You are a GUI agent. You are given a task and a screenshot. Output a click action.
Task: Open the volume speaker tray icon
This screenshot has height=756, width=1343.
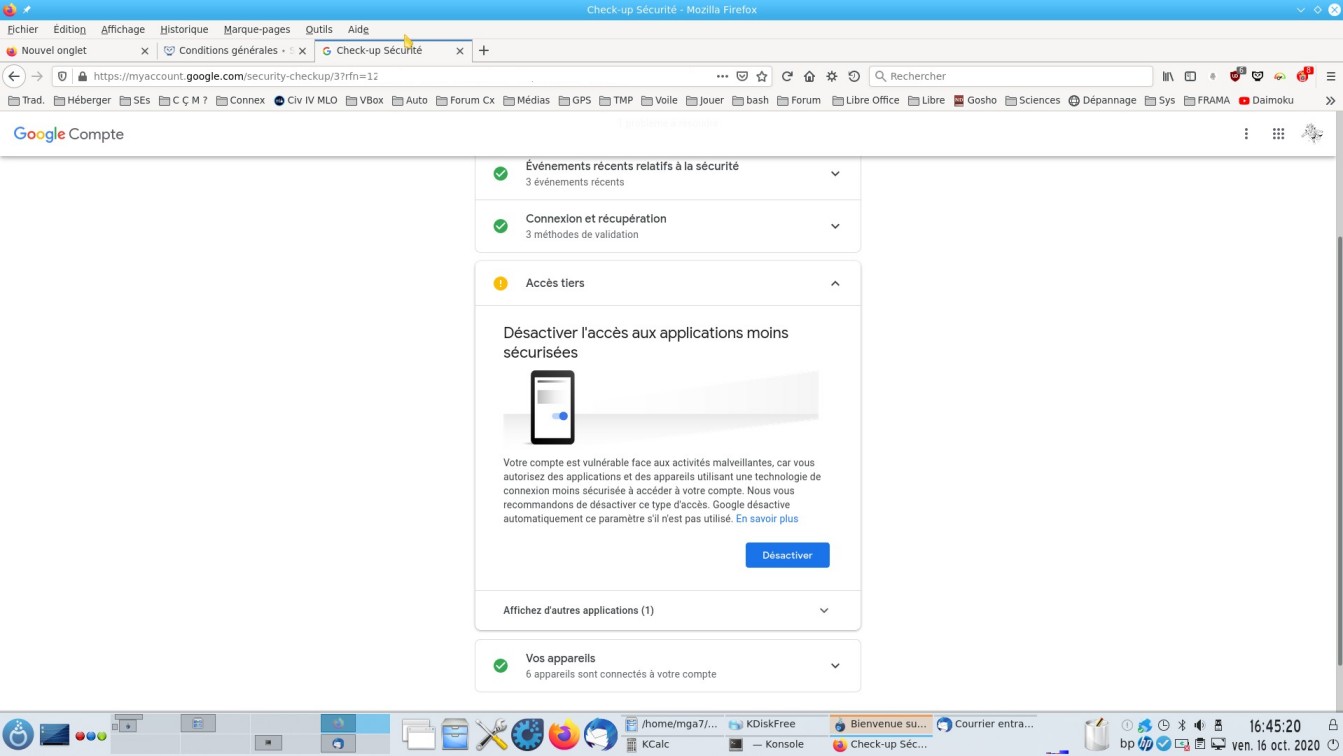click(x=1199, y=725)
